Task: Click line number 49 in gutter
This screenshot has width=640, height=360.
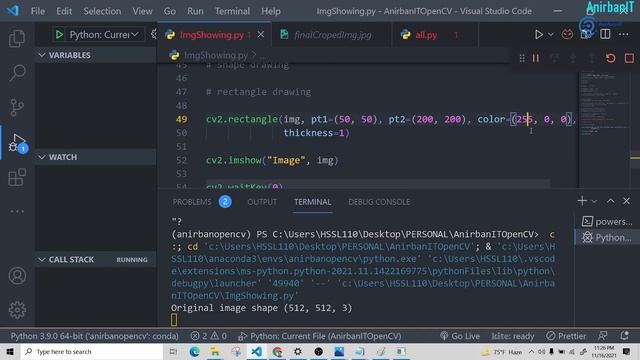Action: pos(181,119)
